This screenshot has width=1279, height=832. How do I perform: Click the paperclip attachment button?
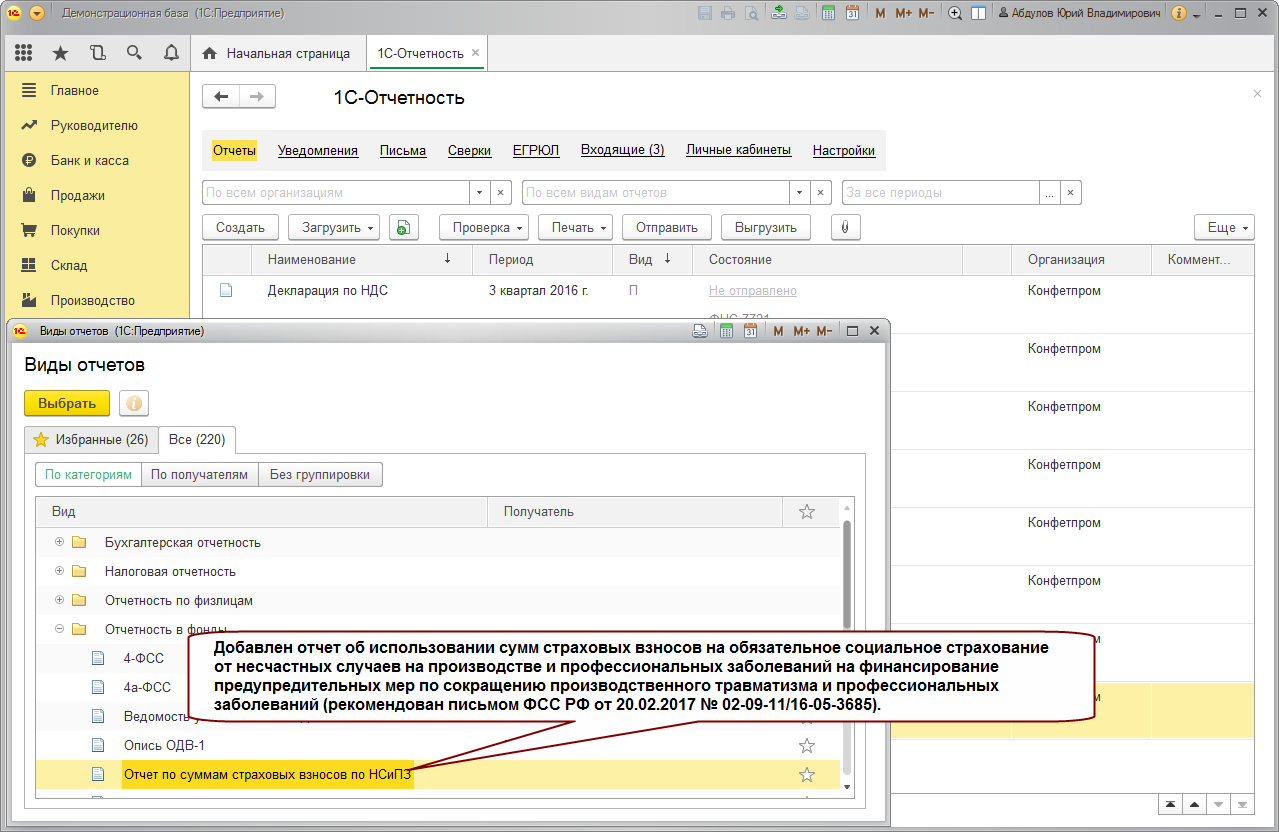pos(845,227)
